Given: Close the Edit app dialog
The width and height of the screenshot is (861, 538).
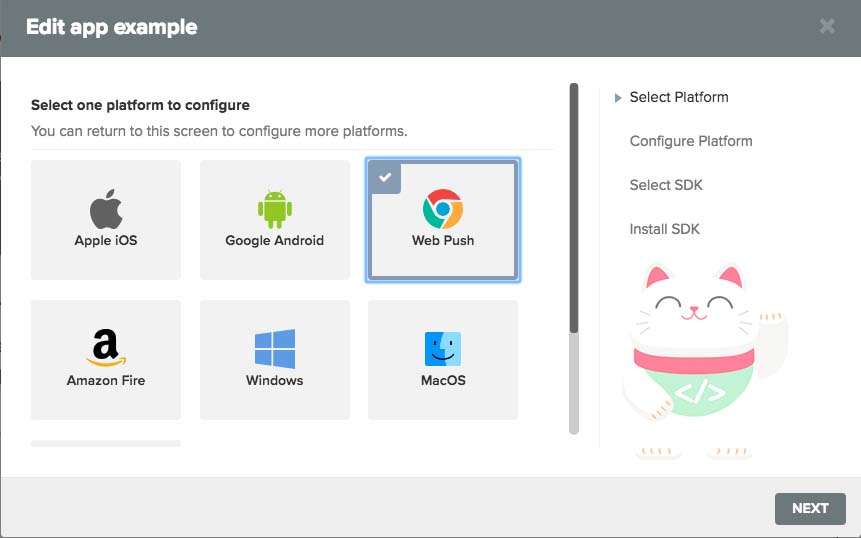Looking at the screenshot, I should coord(827,26).
